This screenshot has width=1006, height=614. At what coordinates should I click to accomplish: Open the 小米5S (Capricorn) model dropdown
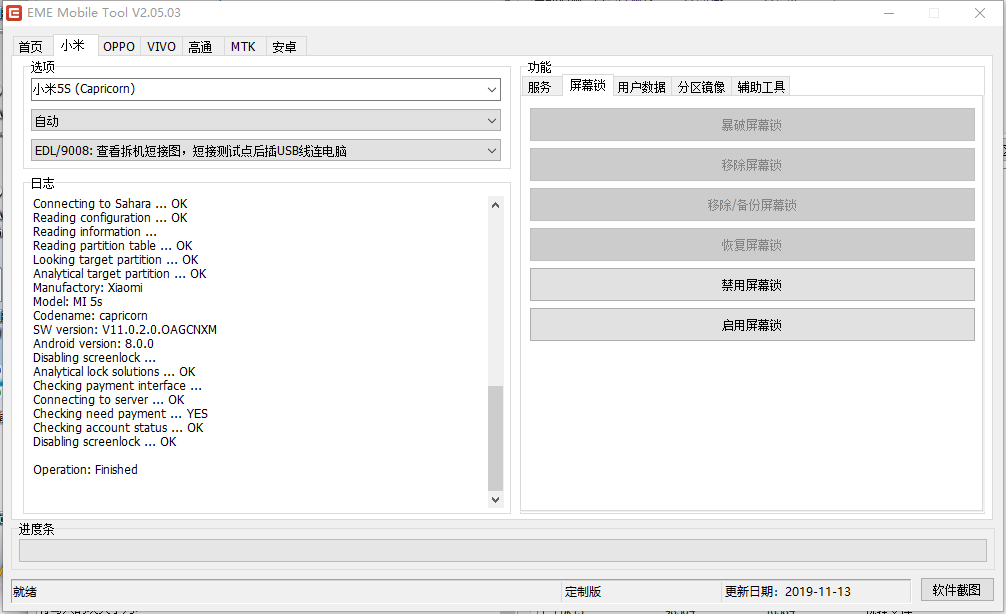click(x=266, y=89)
